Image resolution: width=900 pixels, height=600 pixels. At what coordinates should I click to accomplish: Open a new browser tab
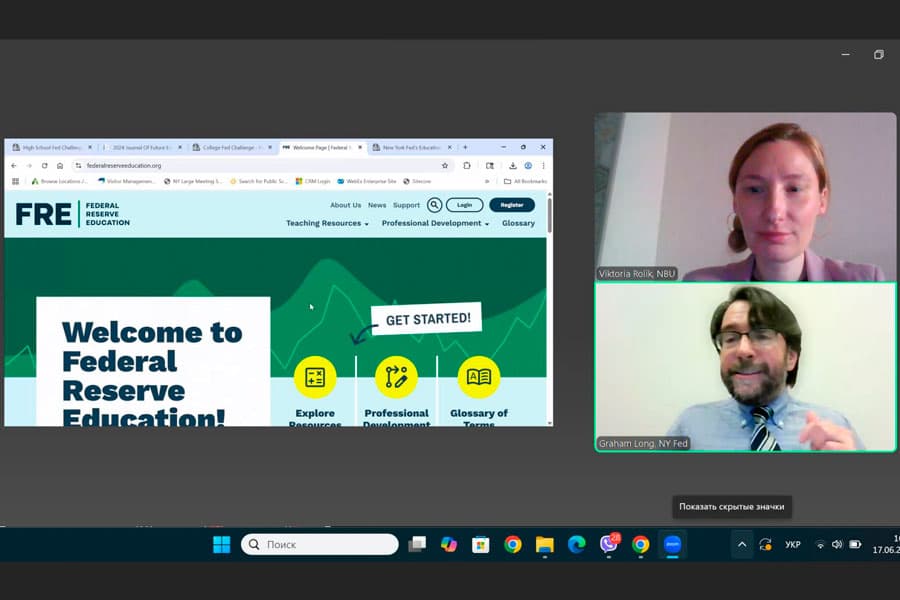(x=465, y=148)
